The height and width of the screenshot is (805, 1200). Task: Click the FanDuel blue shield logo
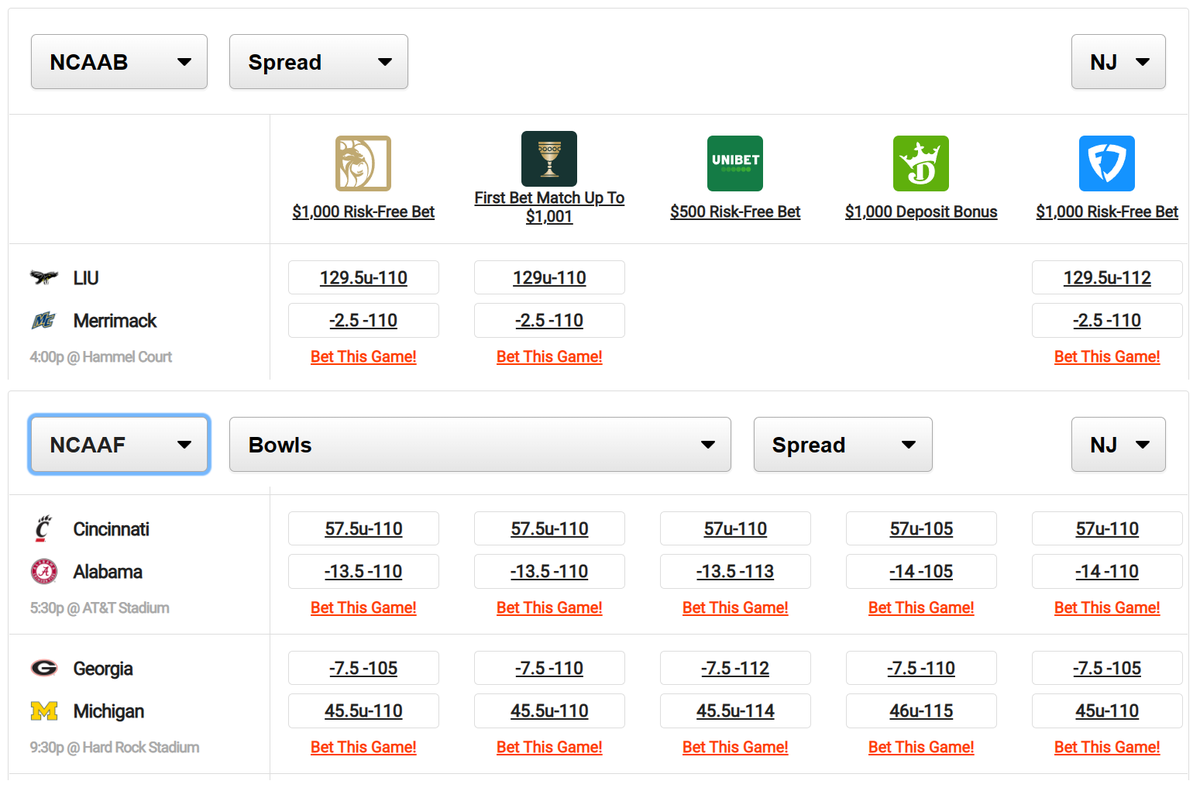[x=1107, y=164]
